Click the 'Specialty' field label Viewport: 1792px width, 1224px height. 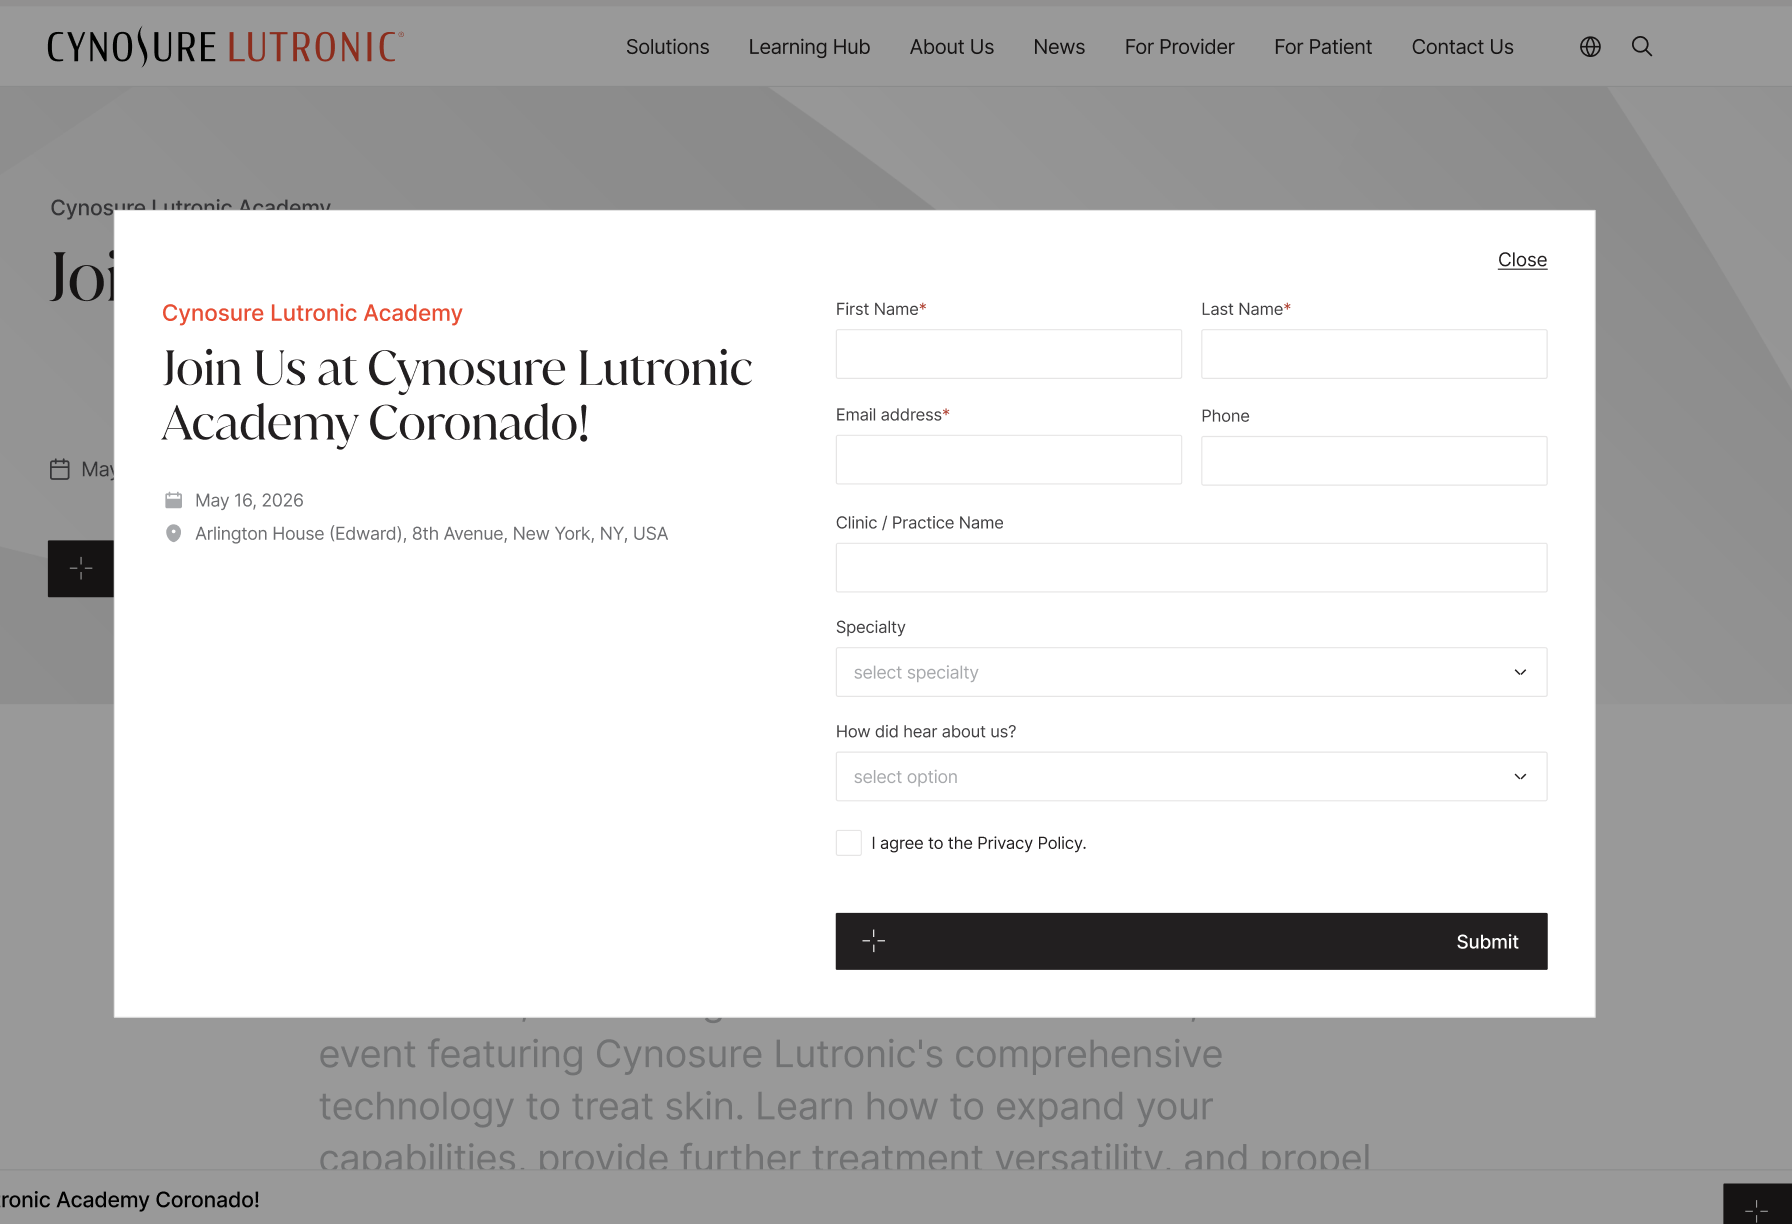[870, 627]
